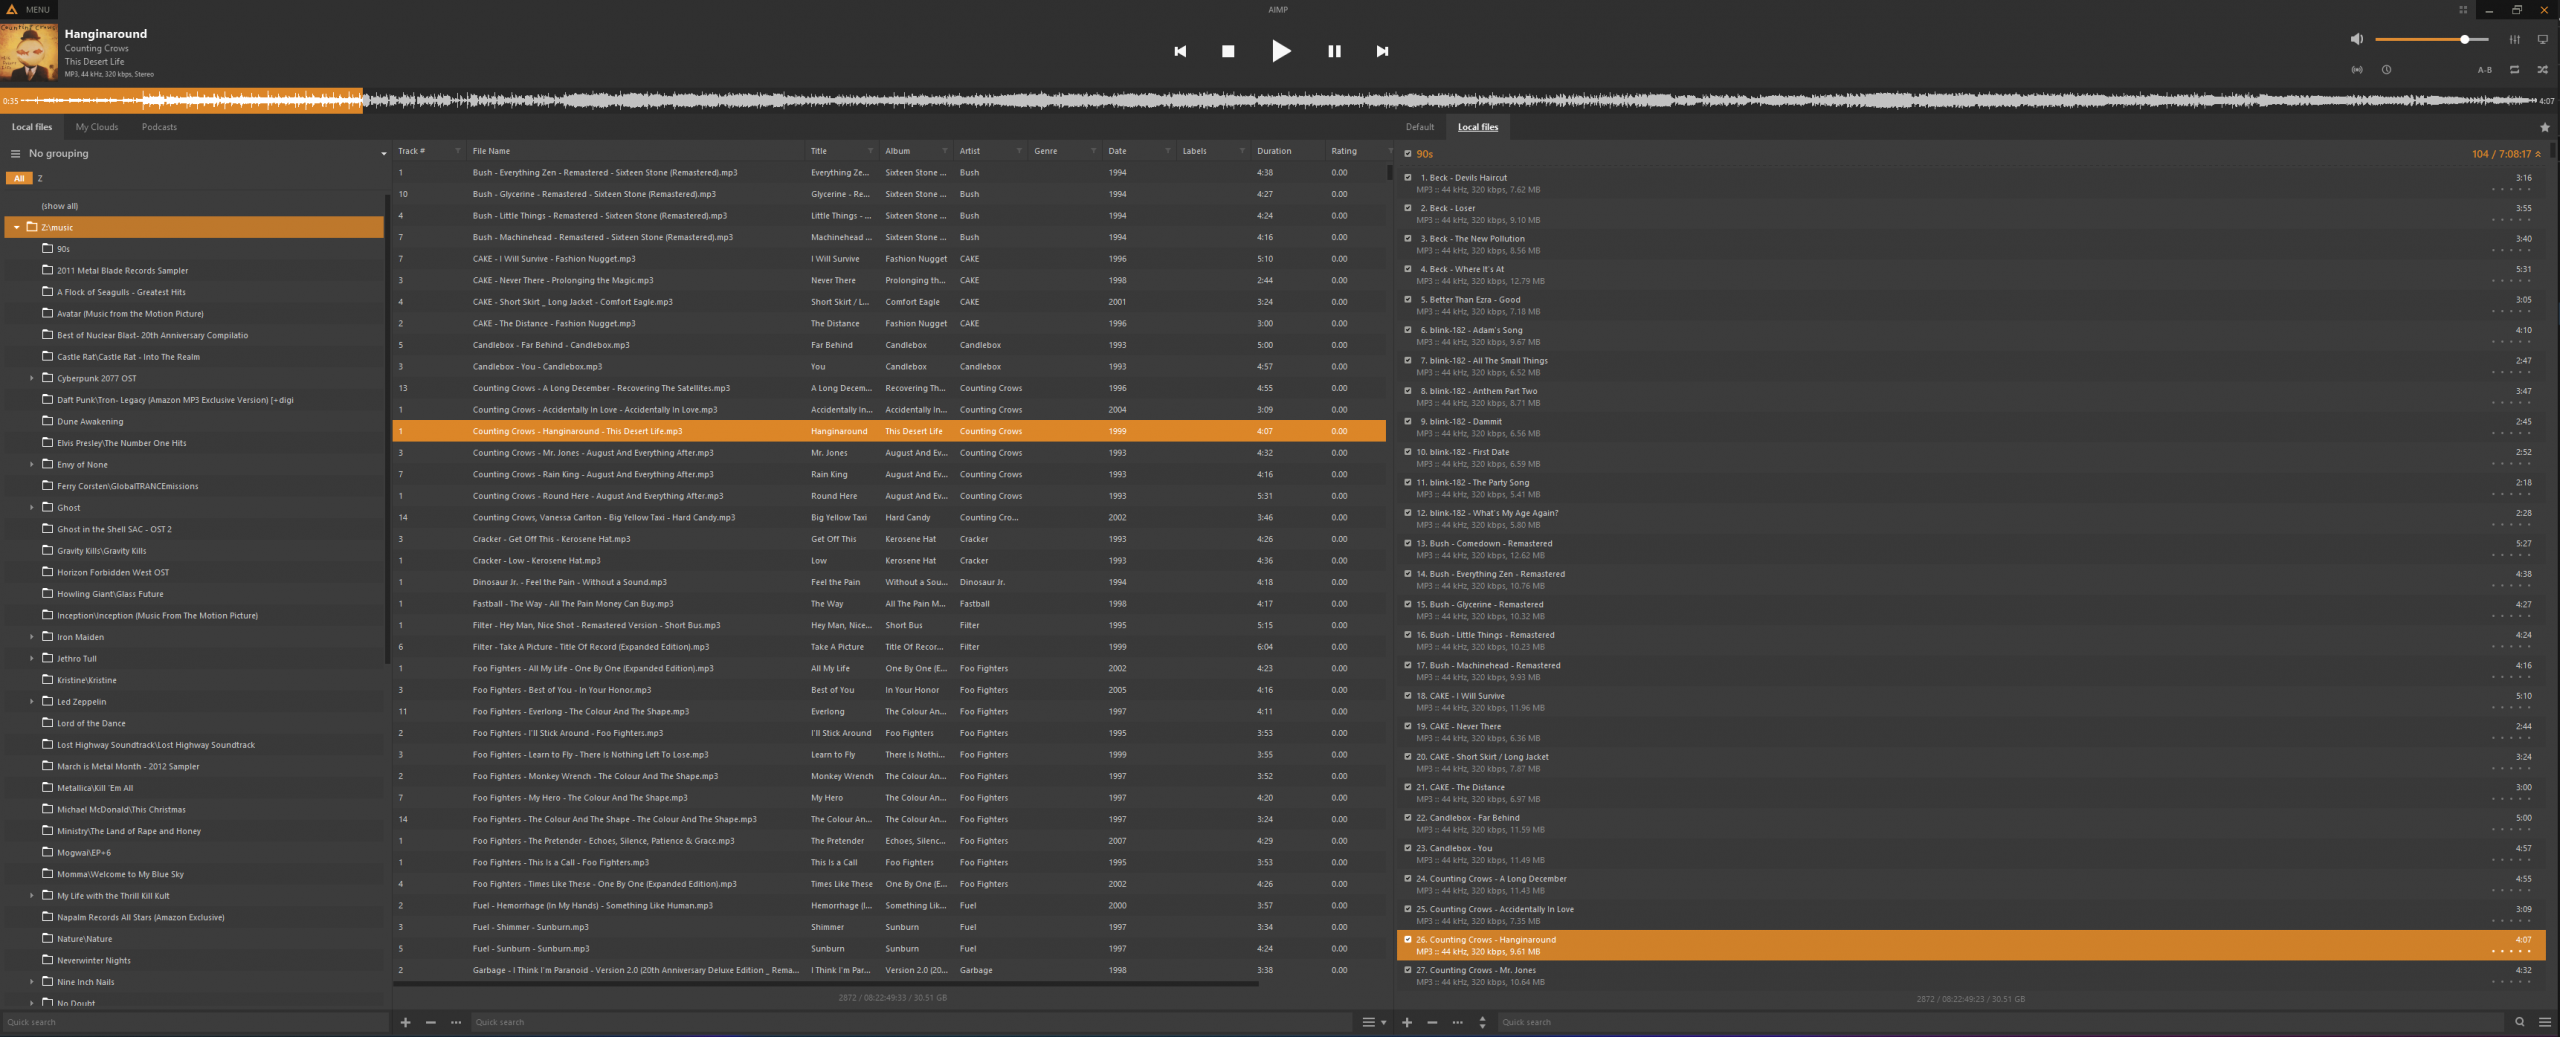The width and height of the screenshot is (2560, 1037).
Task: Click library add (+) icon
Action: click(405, 1022)
